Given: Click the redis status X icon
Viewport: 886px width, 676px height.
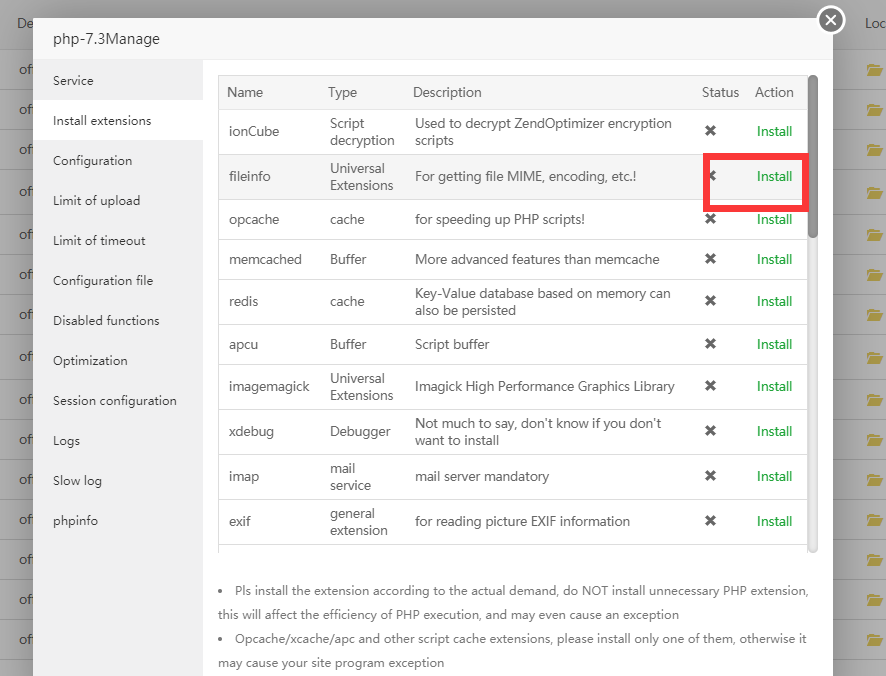Looking at the screenshot, I should tap(710, 301).
